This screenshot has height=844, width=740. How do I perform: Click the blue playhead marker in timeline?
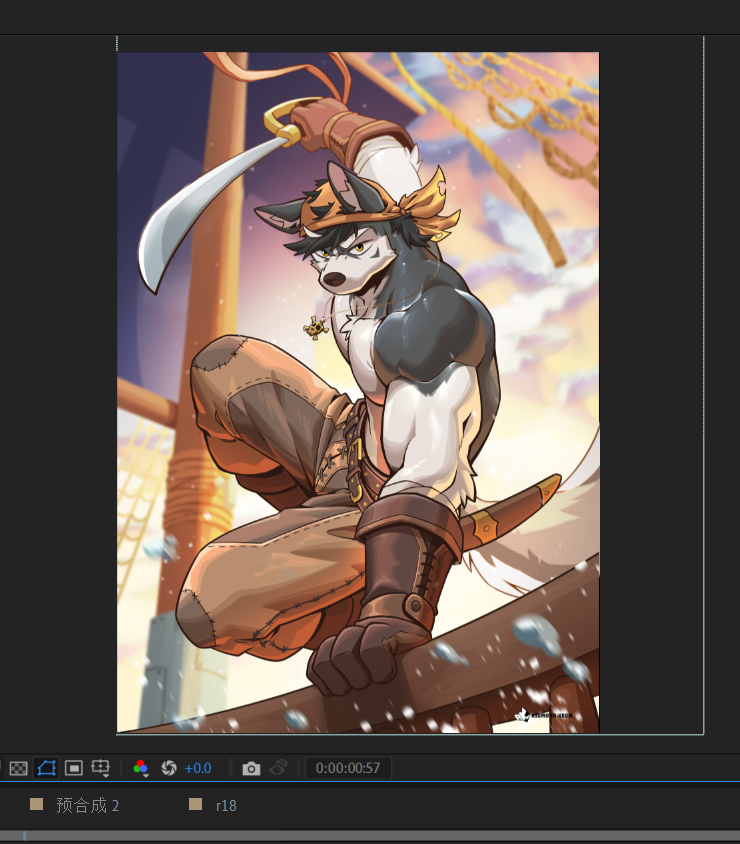coord(24,835)
